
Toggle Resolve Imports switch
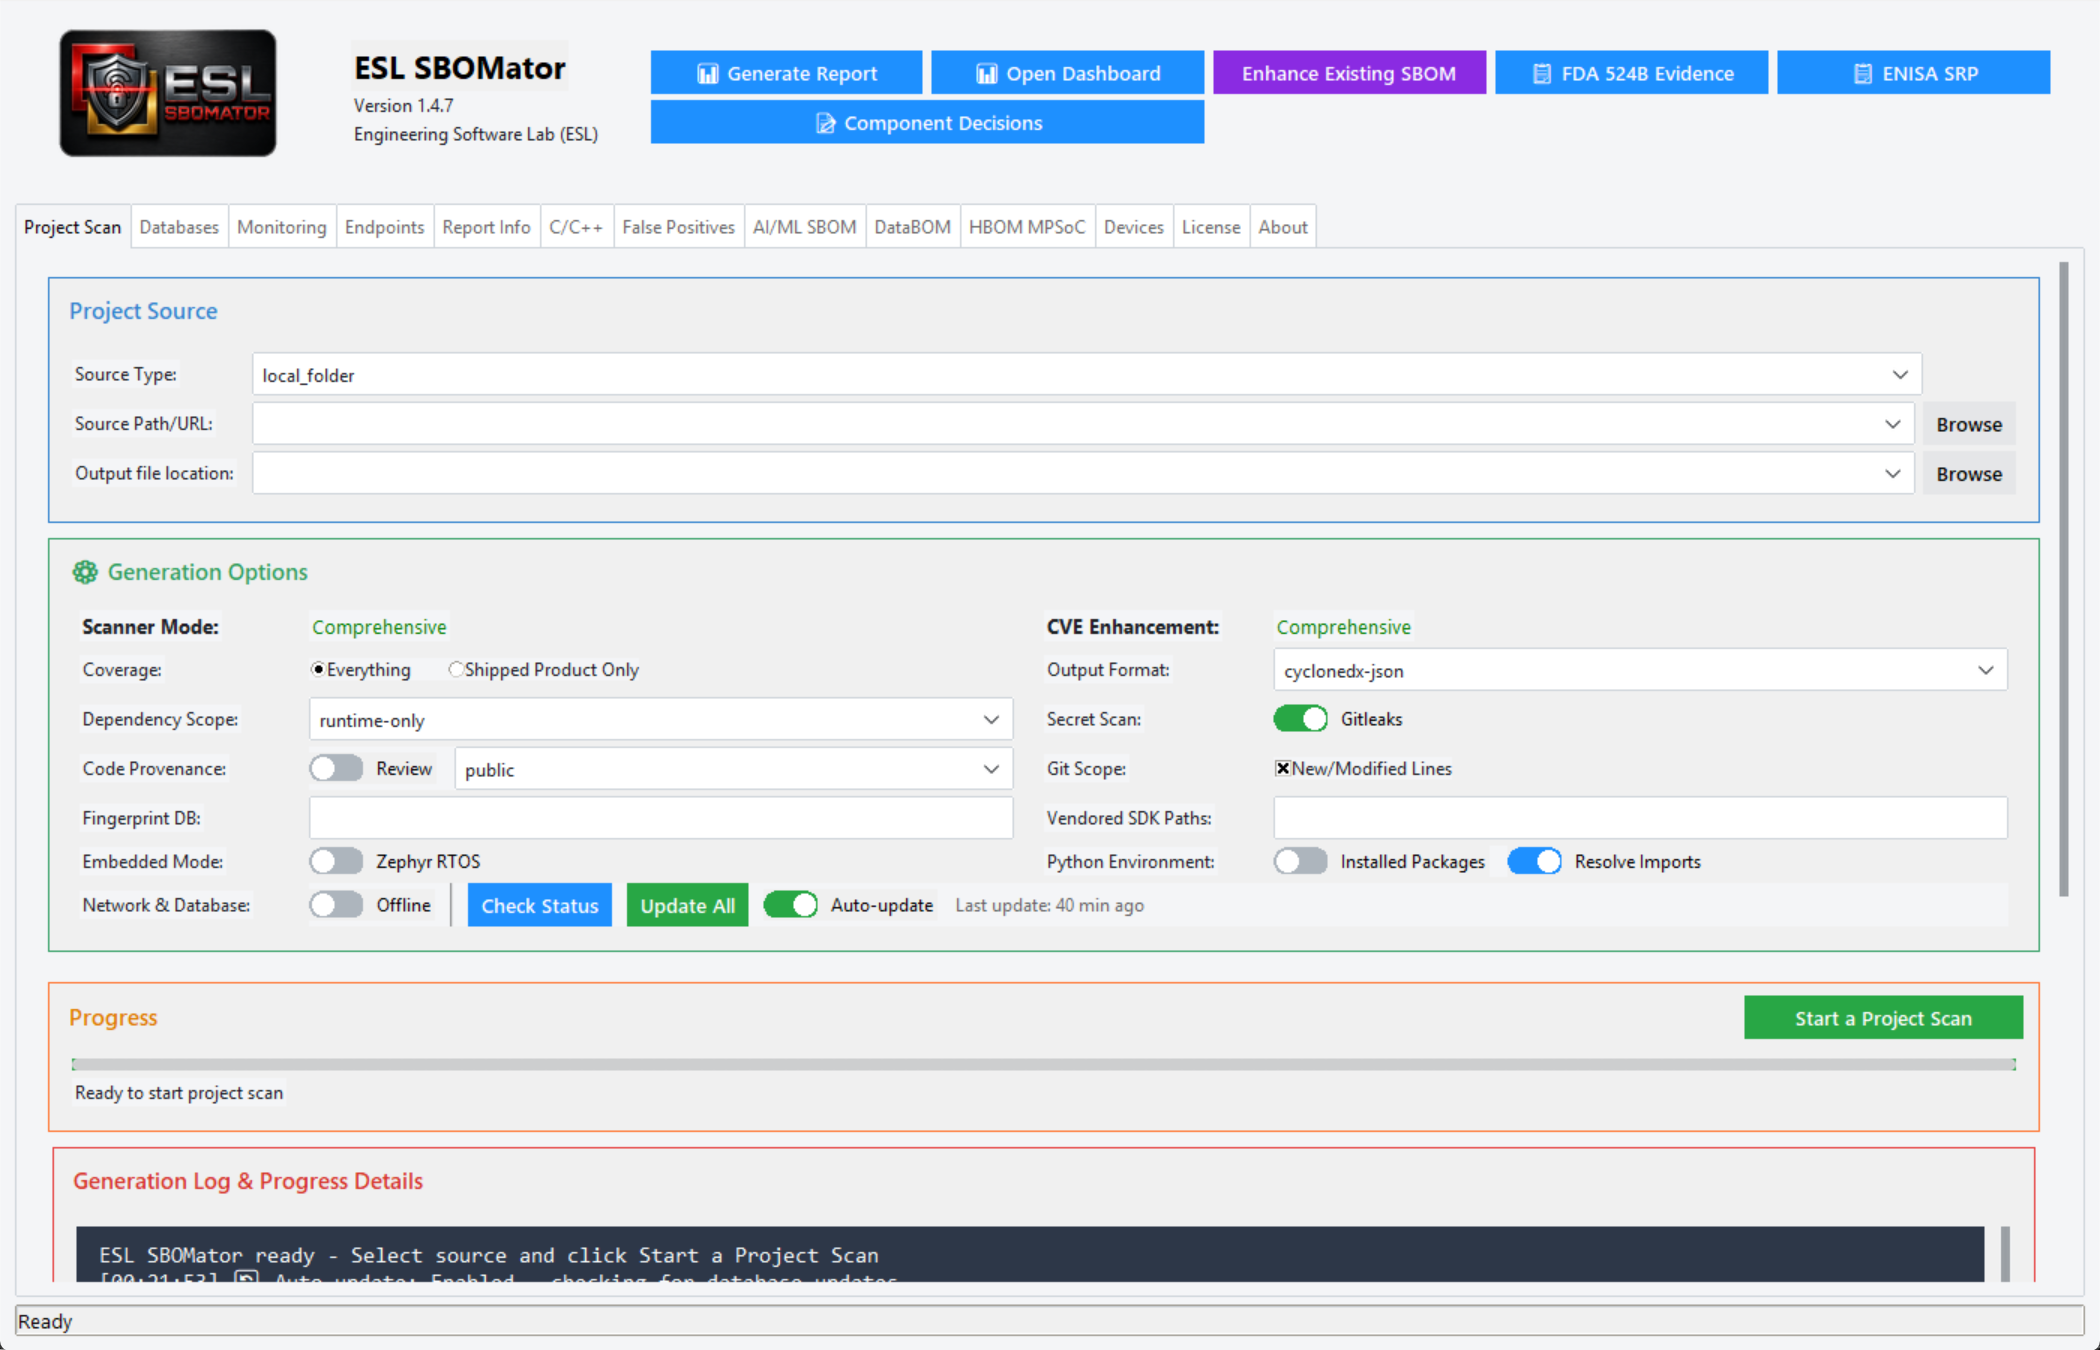tap(1534, 861)
